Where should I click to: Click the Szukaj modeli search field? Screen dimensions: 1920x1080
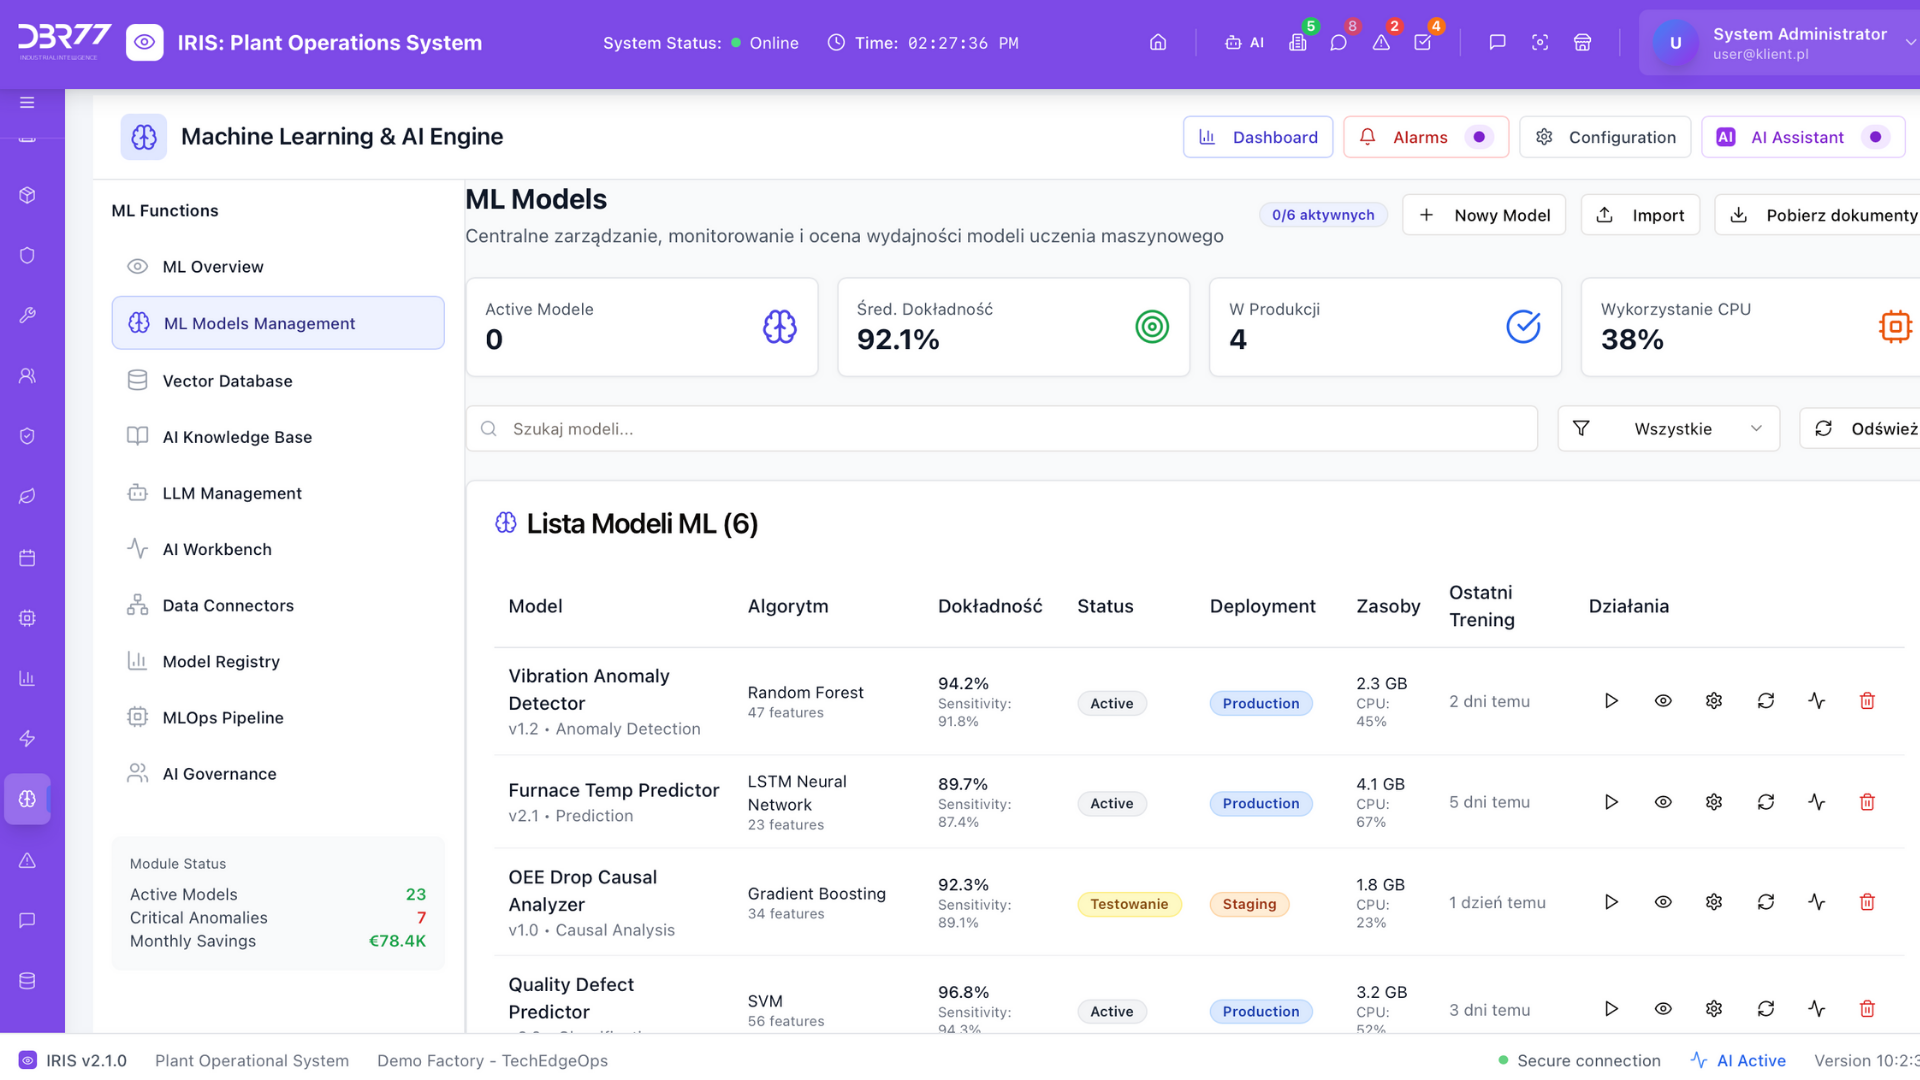pos(1000,429)
